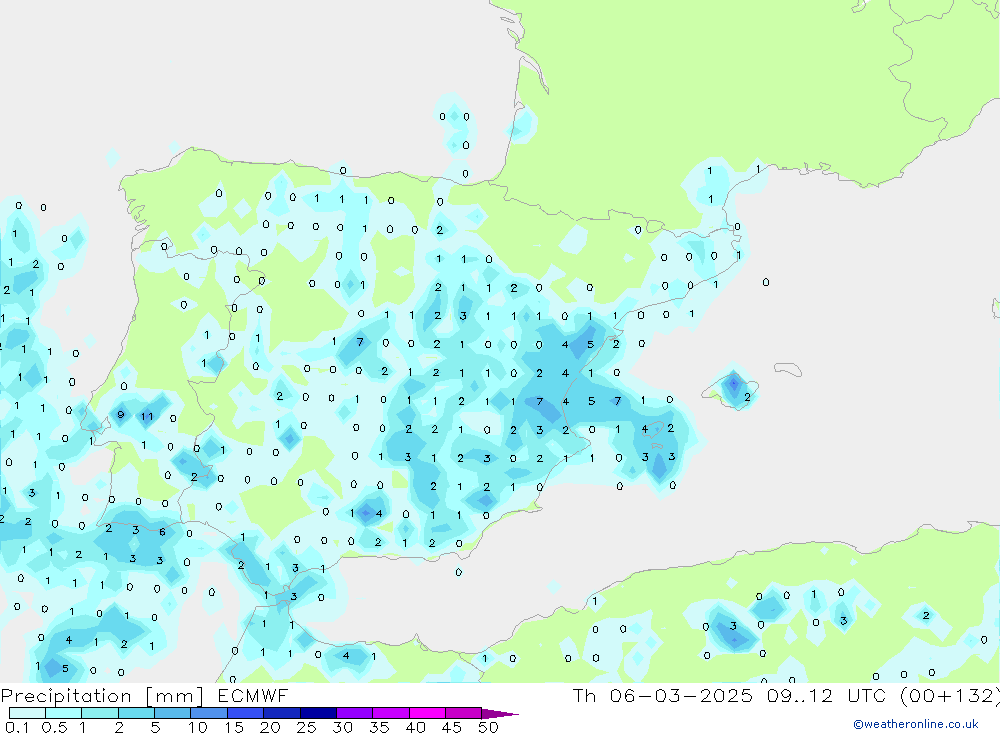Viewport: 1000px width, 733px height.
Task: Click the '(00+132)' forecast offset text
Action: pos(949,695)
